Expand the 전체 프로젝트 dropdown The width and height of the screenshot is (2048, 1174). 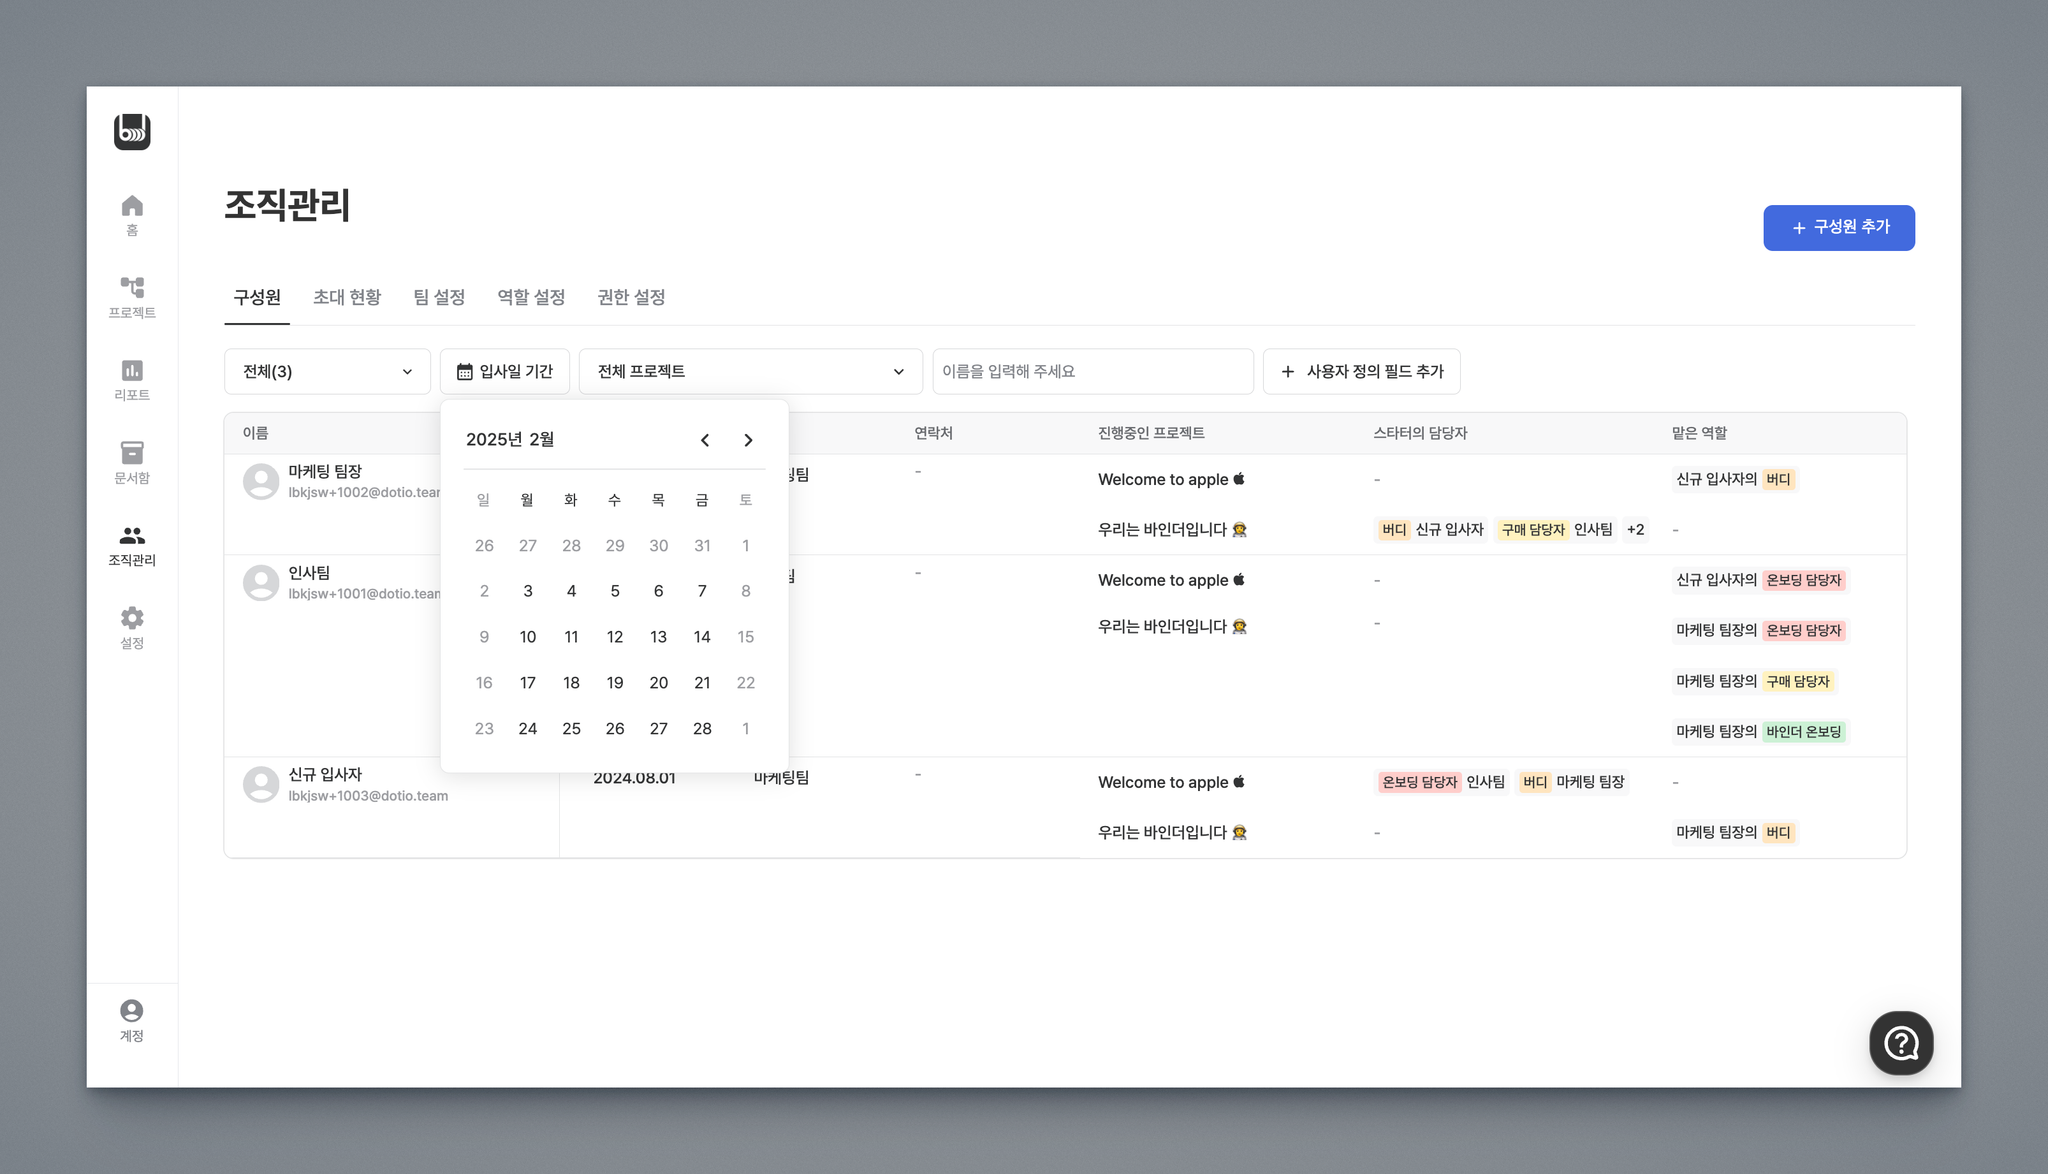coord(750,371)
